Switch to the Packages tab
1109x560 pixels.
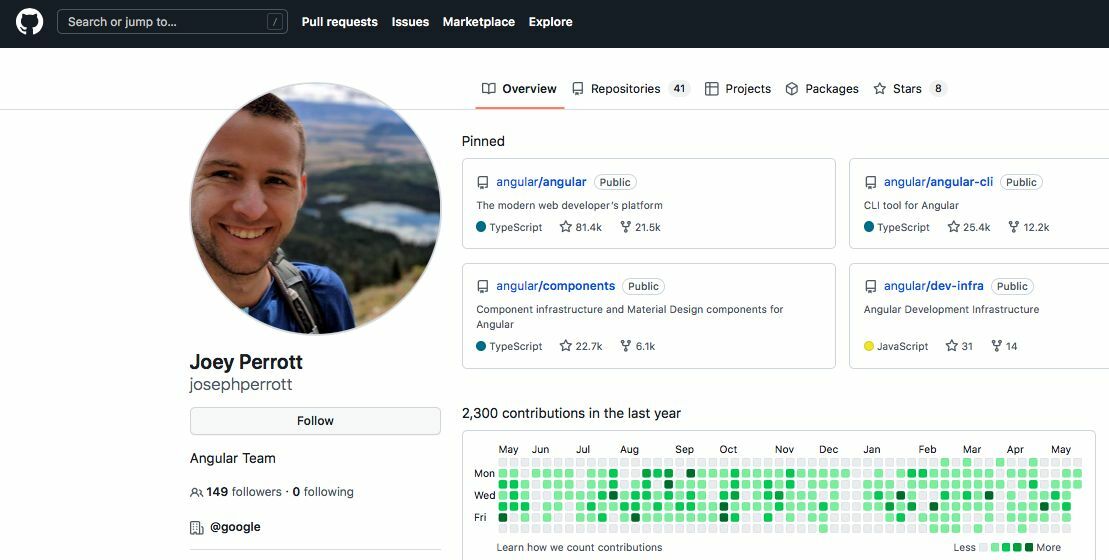point(822,88)
